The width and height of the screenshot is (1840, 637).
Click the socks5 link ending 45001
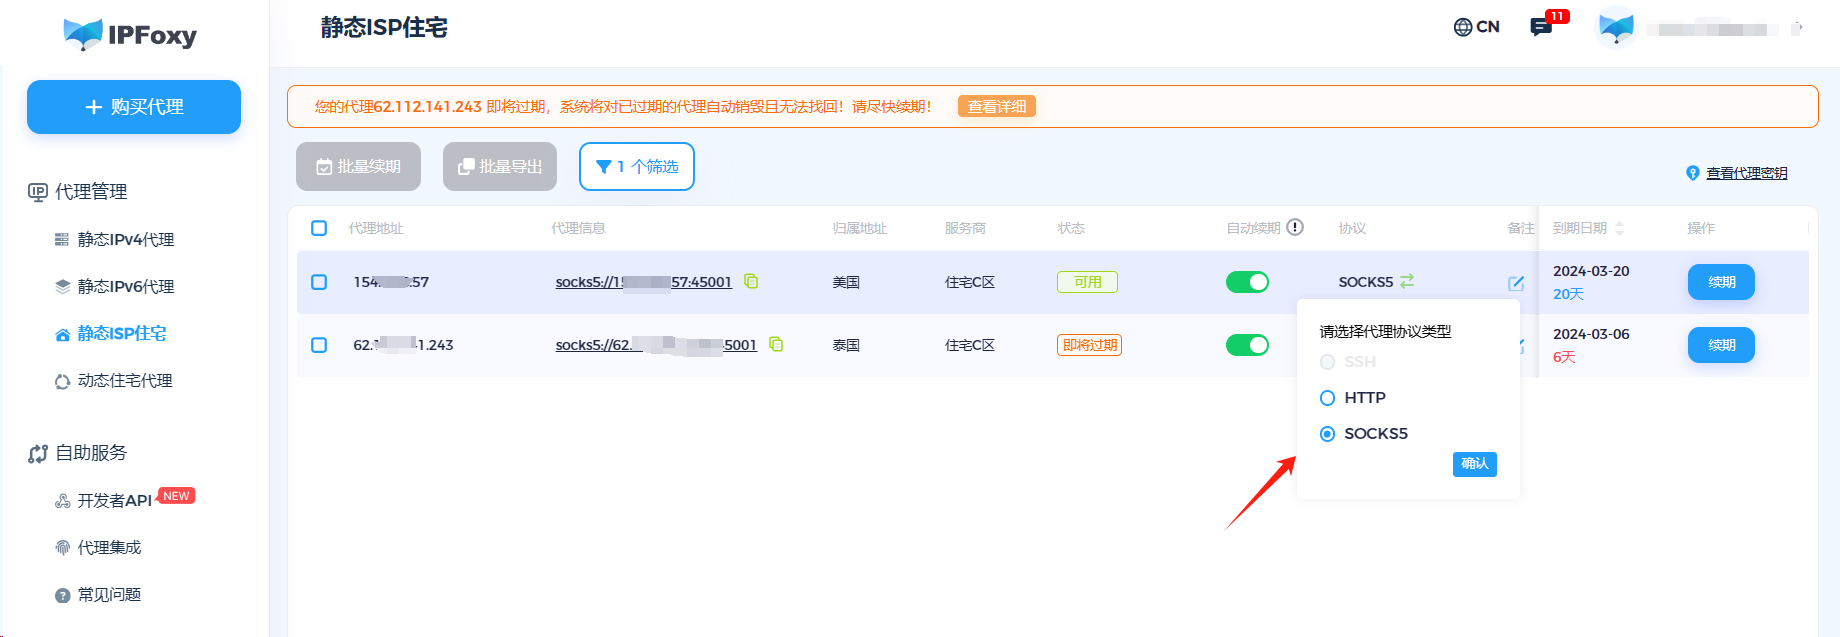tap(644, 282)
